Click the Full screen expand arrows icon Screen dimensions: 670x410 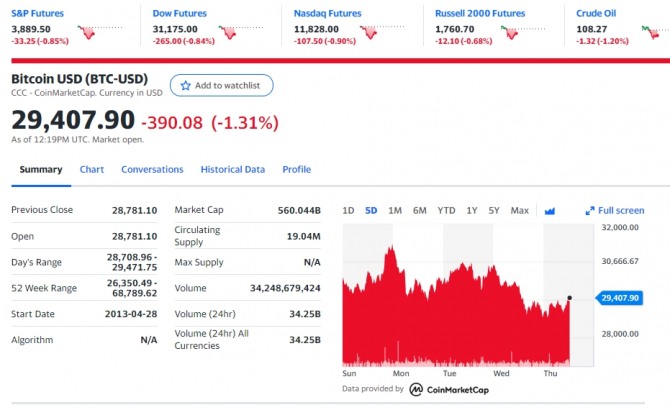[590, 211]
